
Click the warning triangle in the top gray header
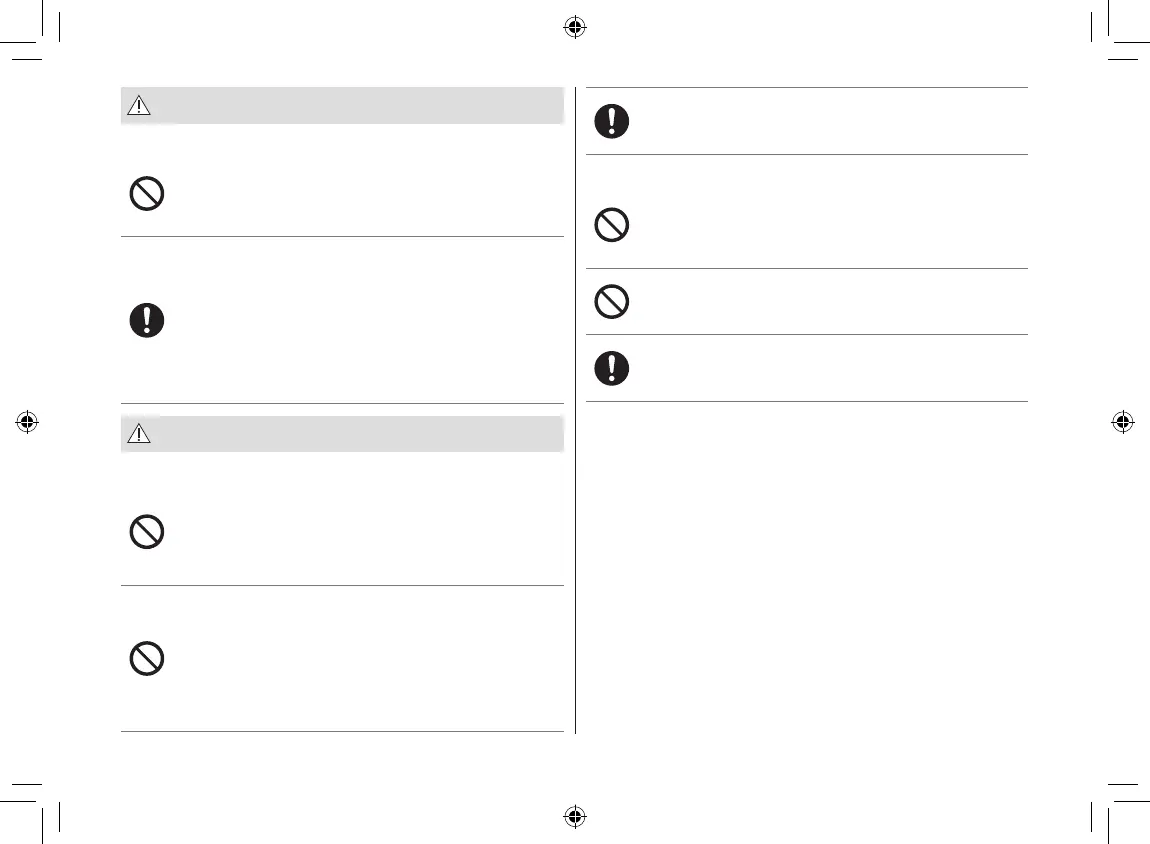point(138,105)
